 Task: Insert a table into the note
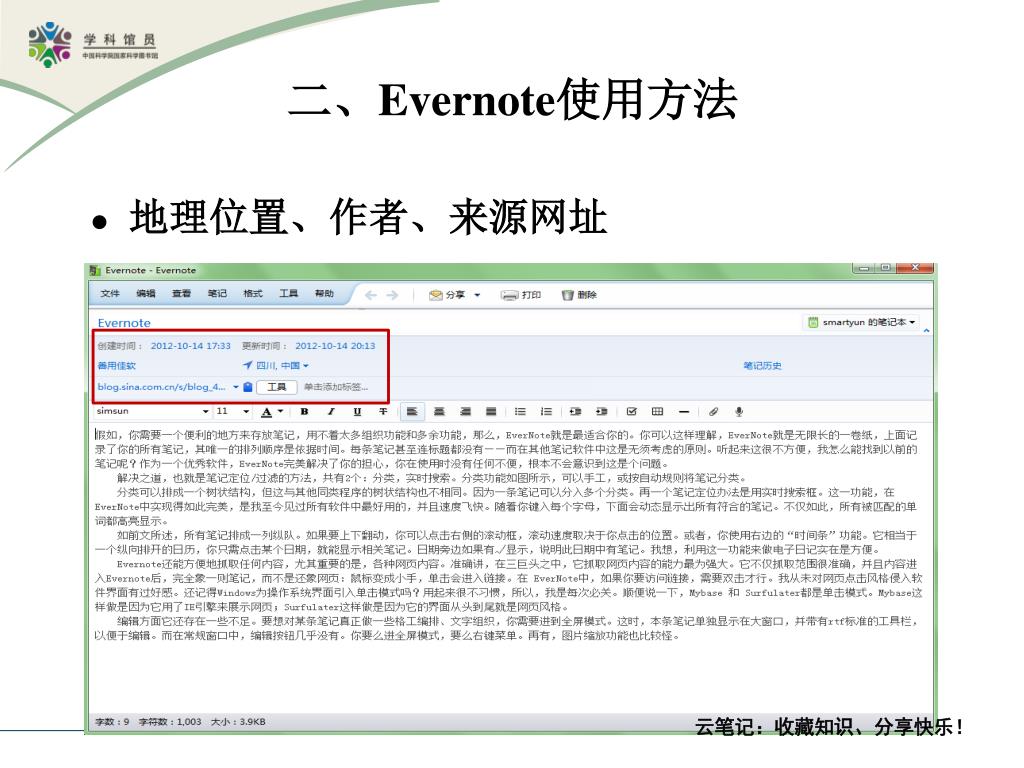658,411
